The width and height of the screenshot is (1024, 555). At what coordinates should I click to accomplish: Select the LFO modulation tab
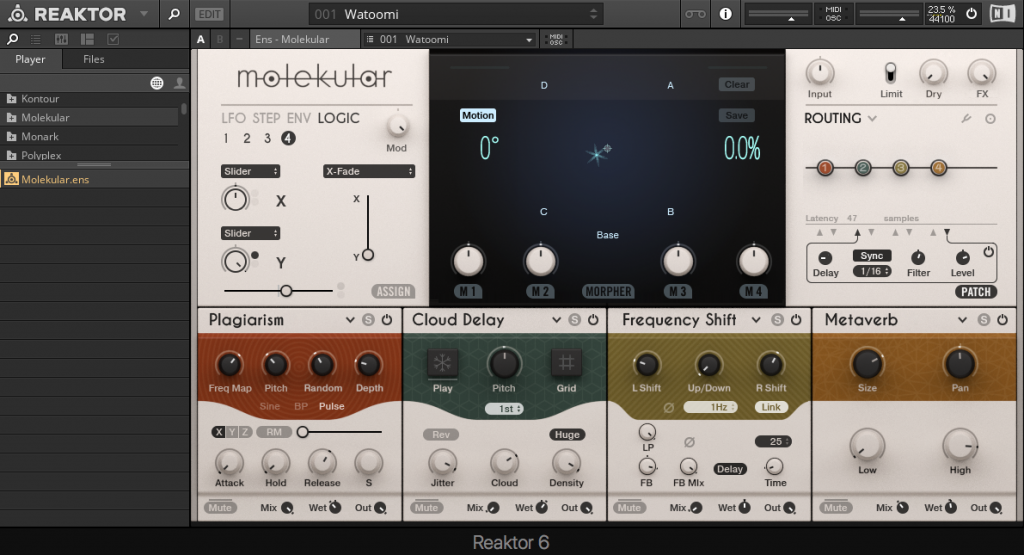[x=233, y=118]
